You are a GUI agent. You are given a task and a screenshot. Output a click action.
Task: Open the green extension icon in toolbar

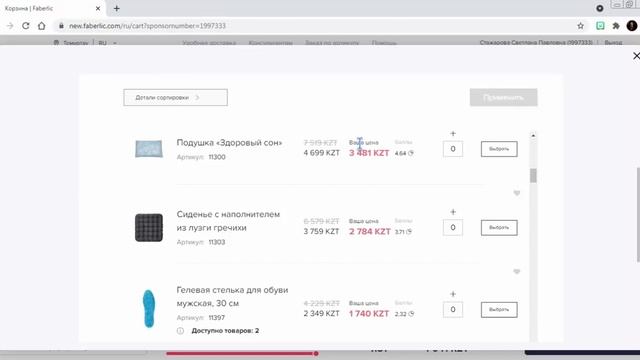pos(600,26)
